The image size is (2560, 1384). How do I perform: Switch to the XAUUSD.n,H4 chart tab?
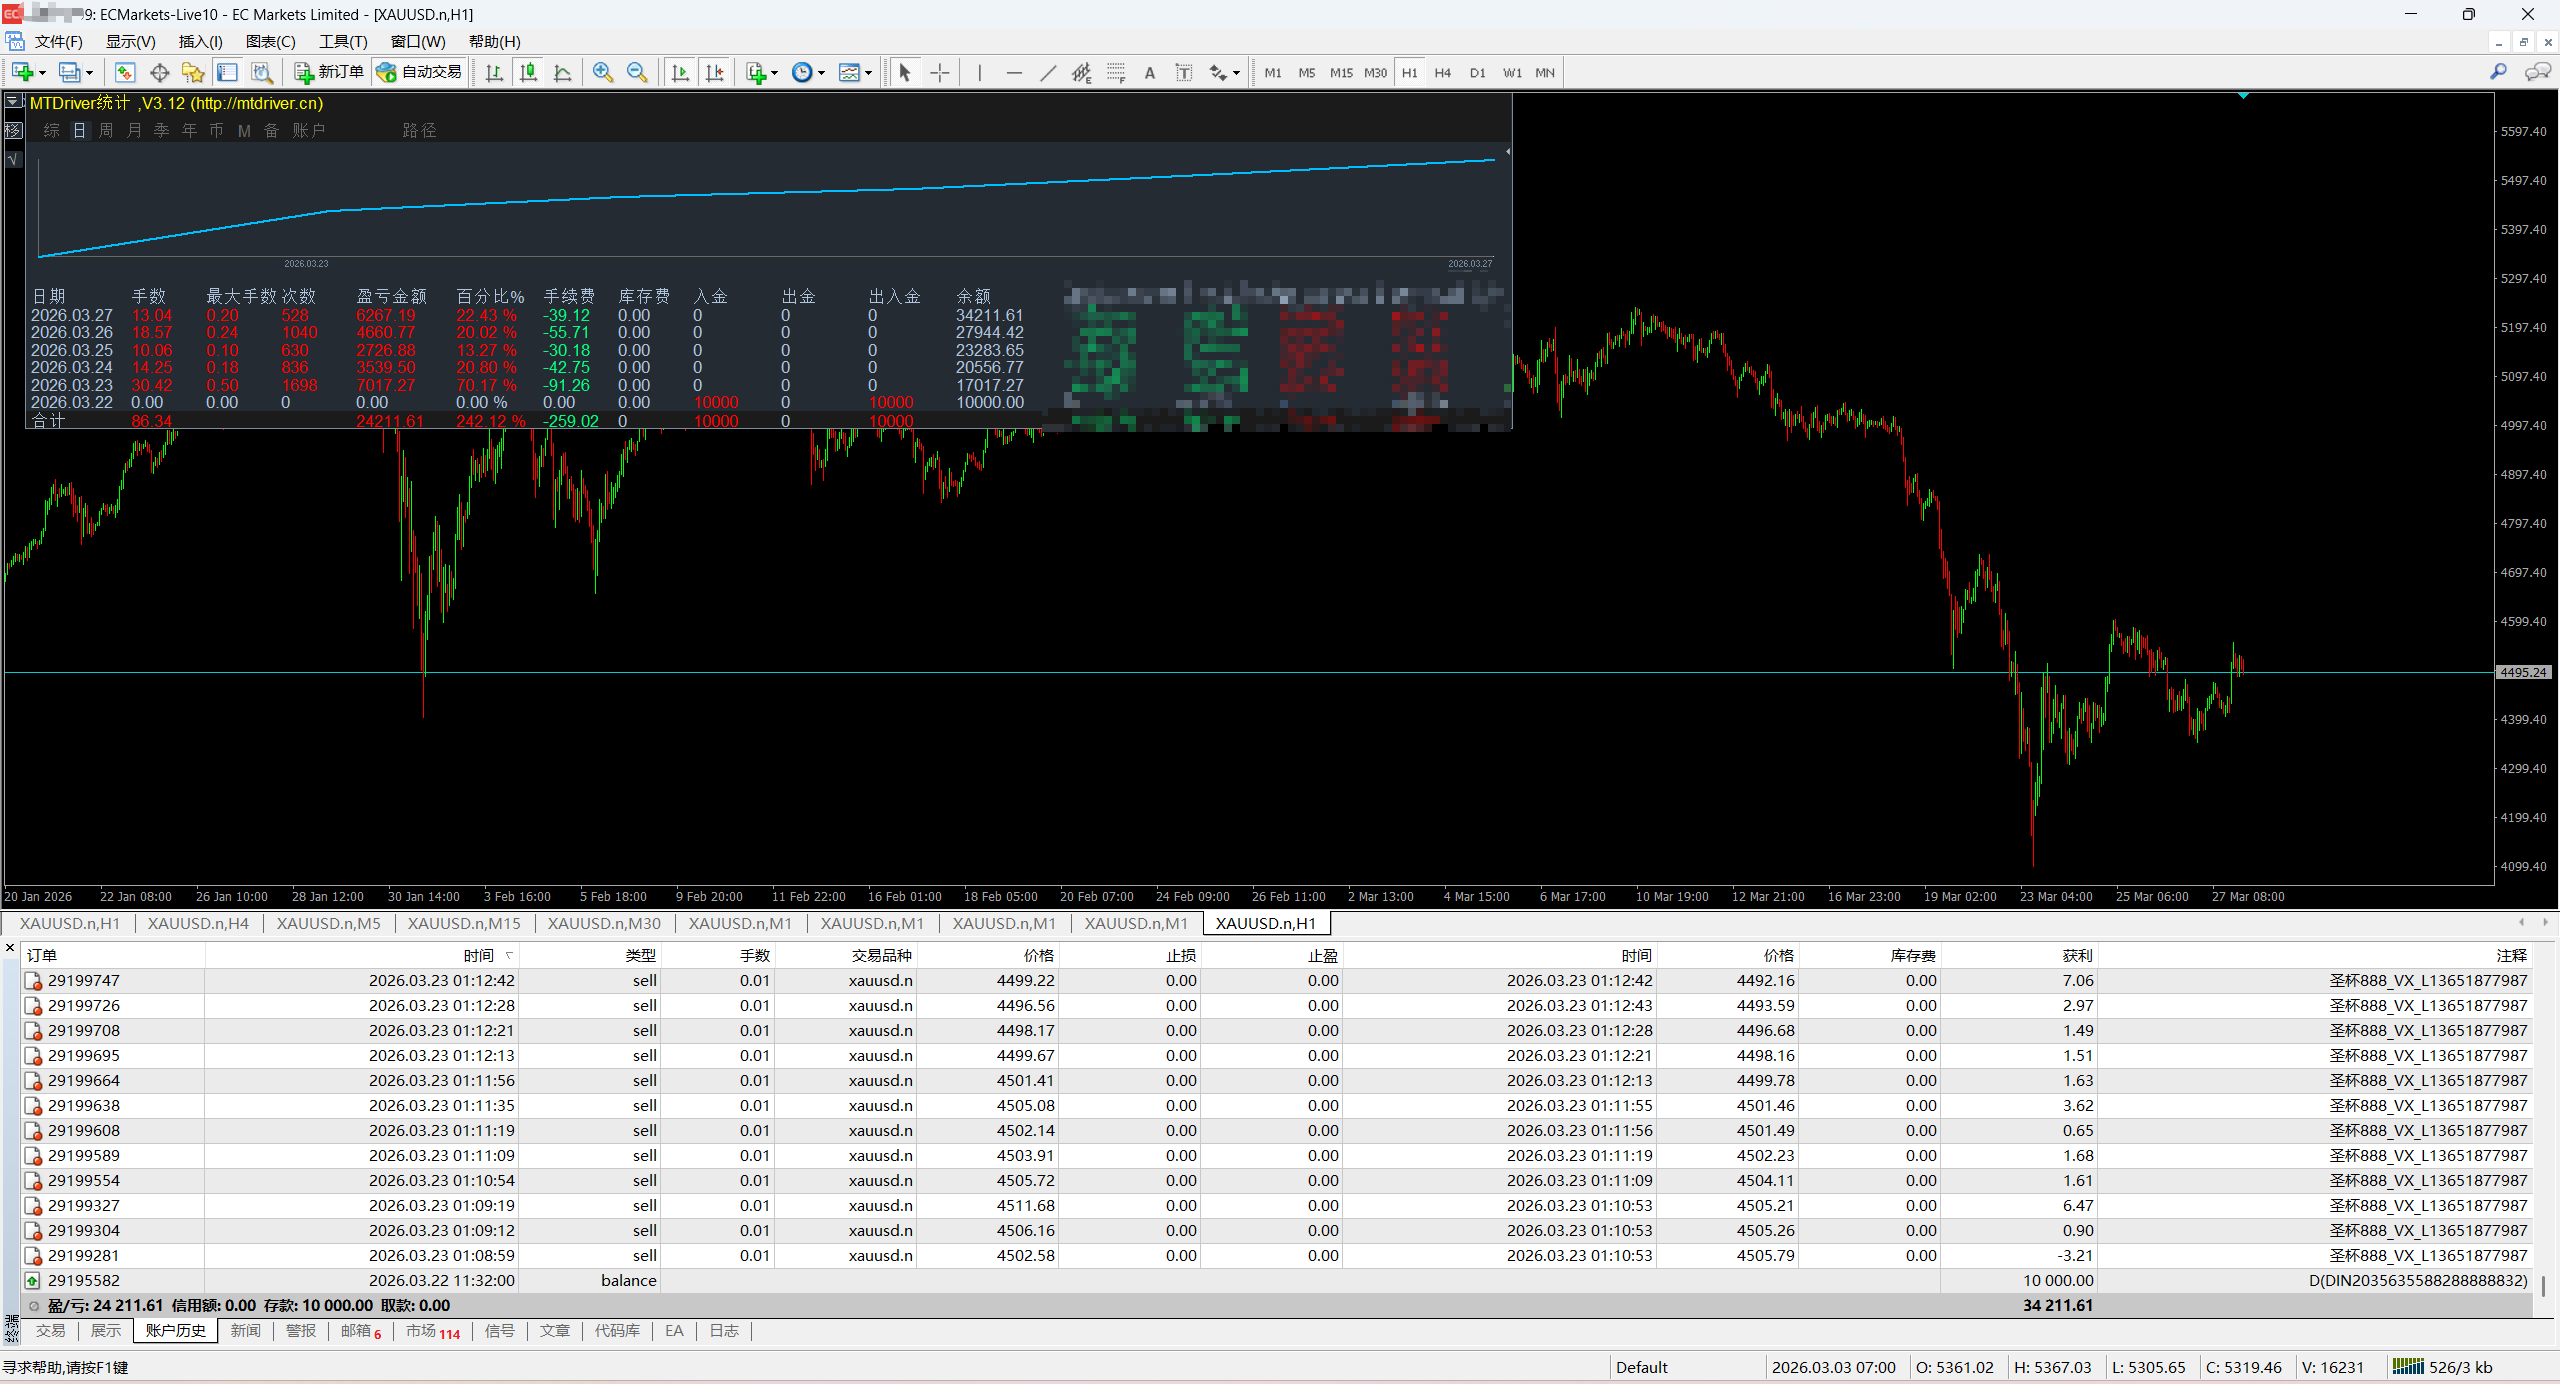tap(198, 923)
